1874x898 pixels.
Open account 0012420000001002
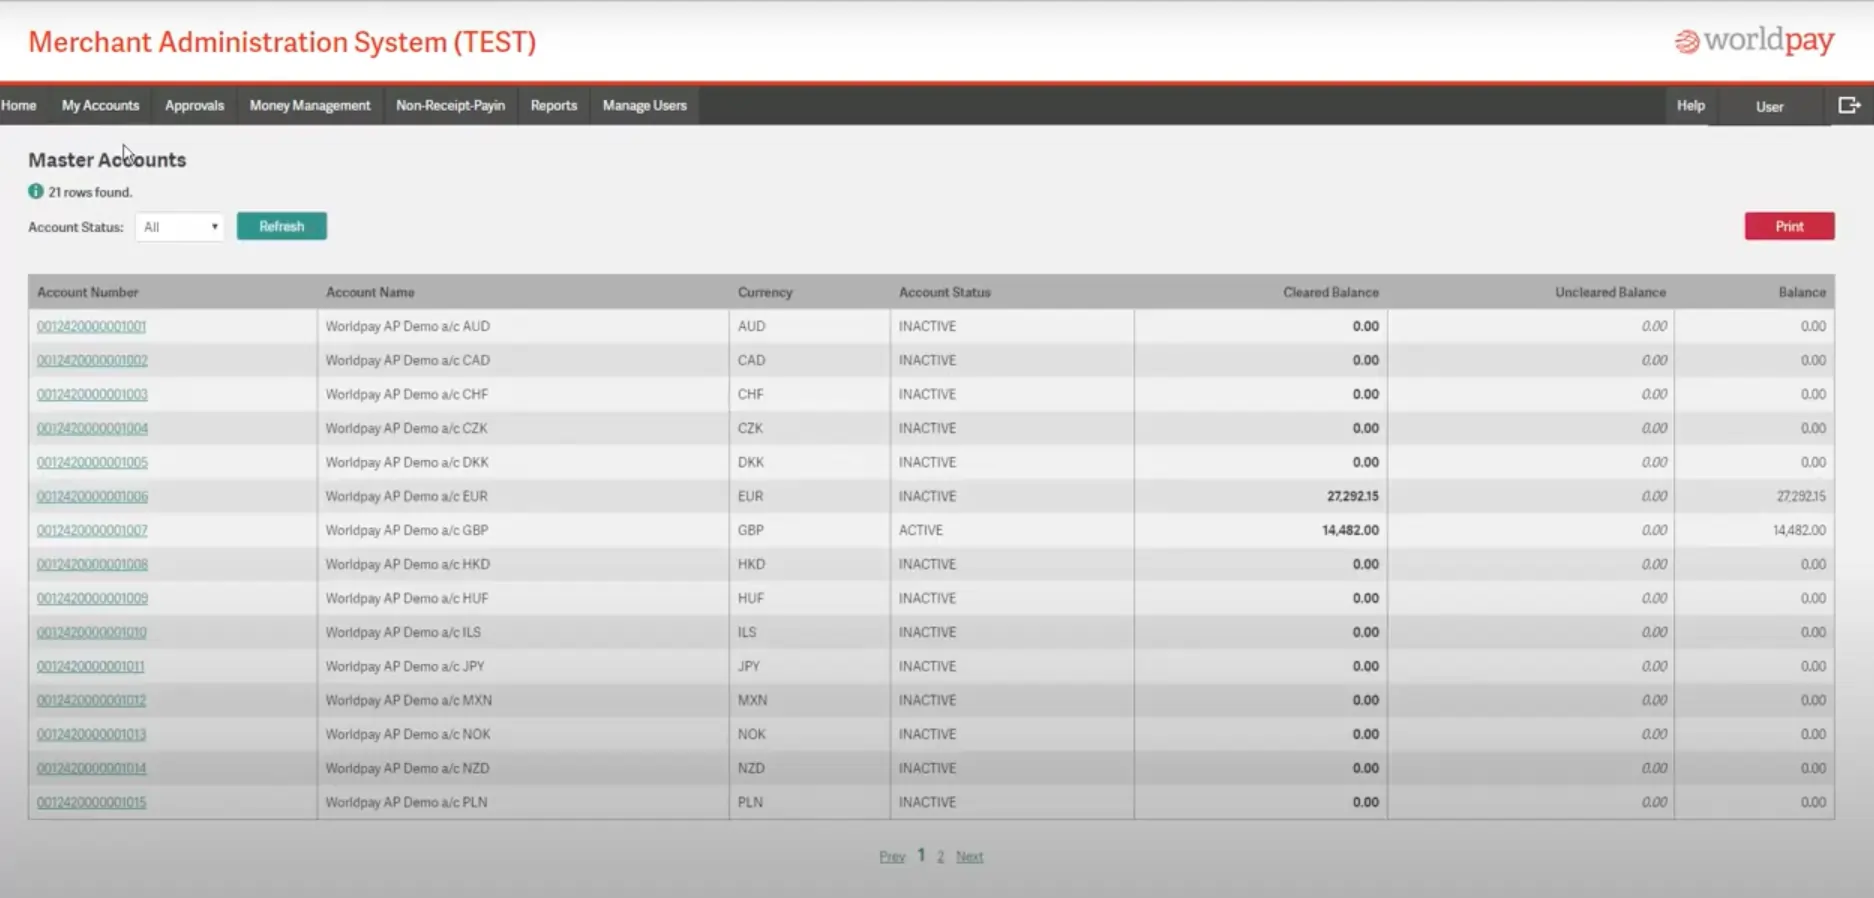pyautogui.click(x=92, y=360)
